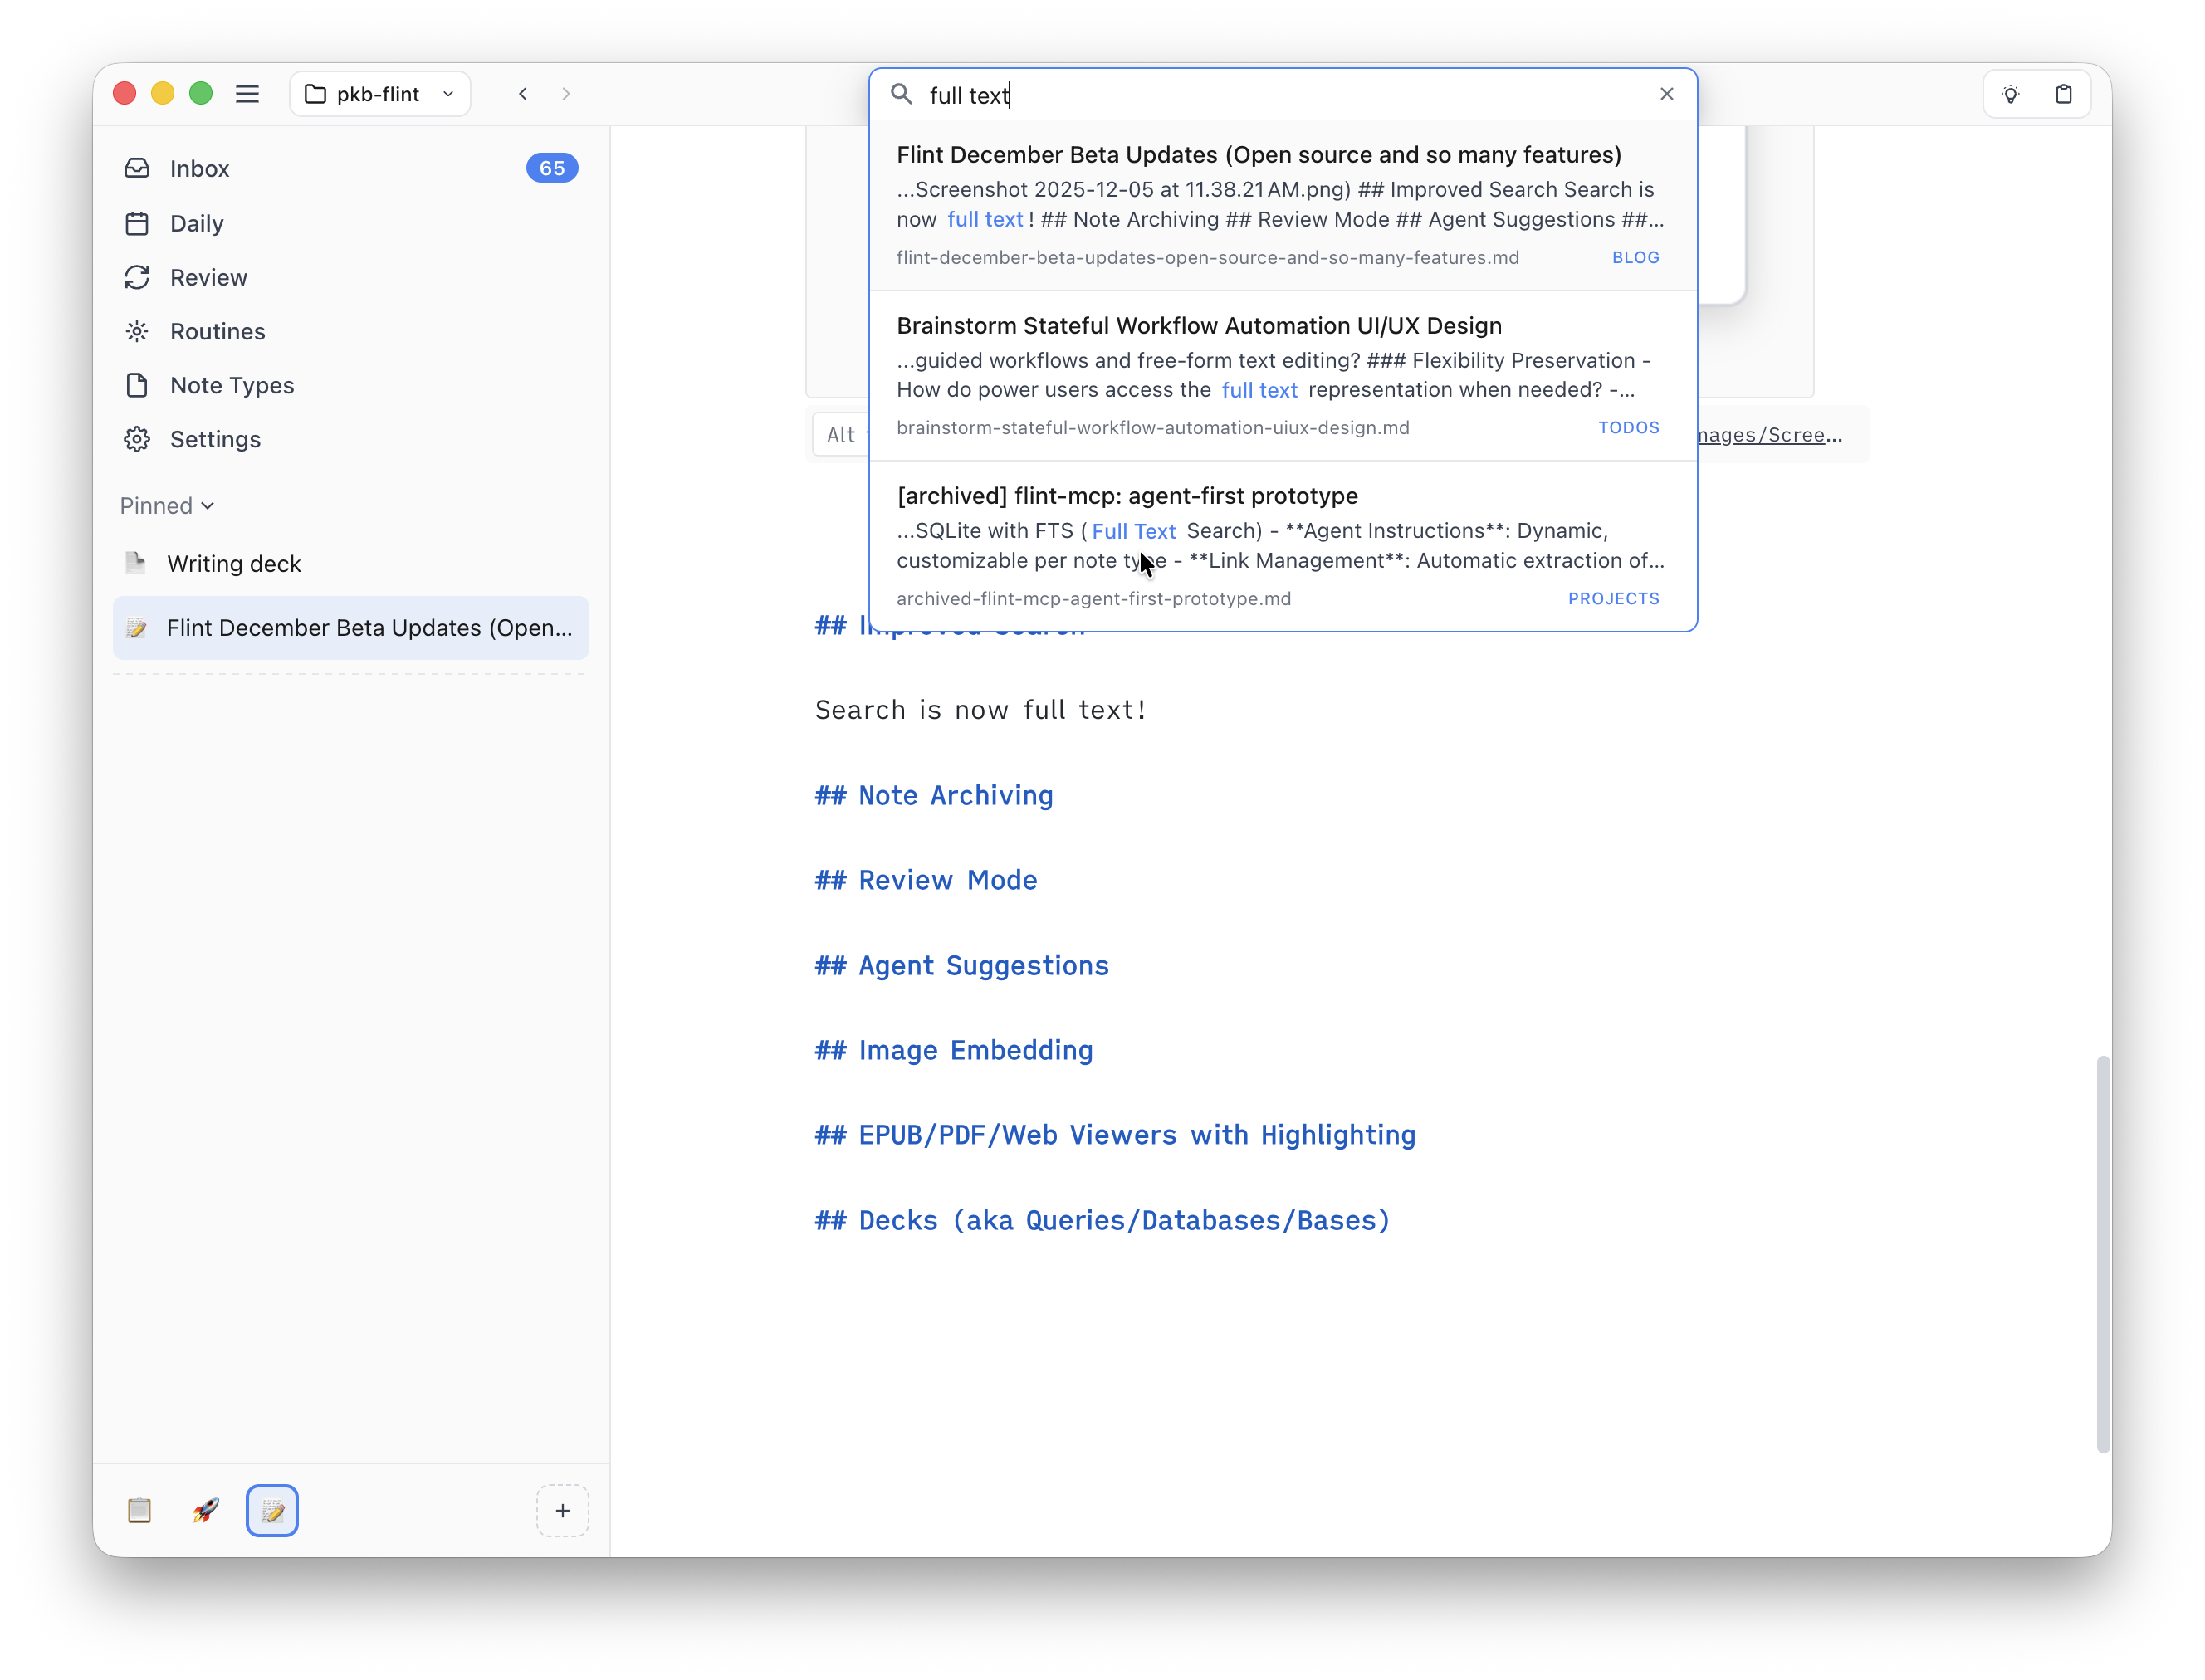Click the magnifier icon in the search bar
This screenshot has height=1680, width=2205.
click(901, 94)
